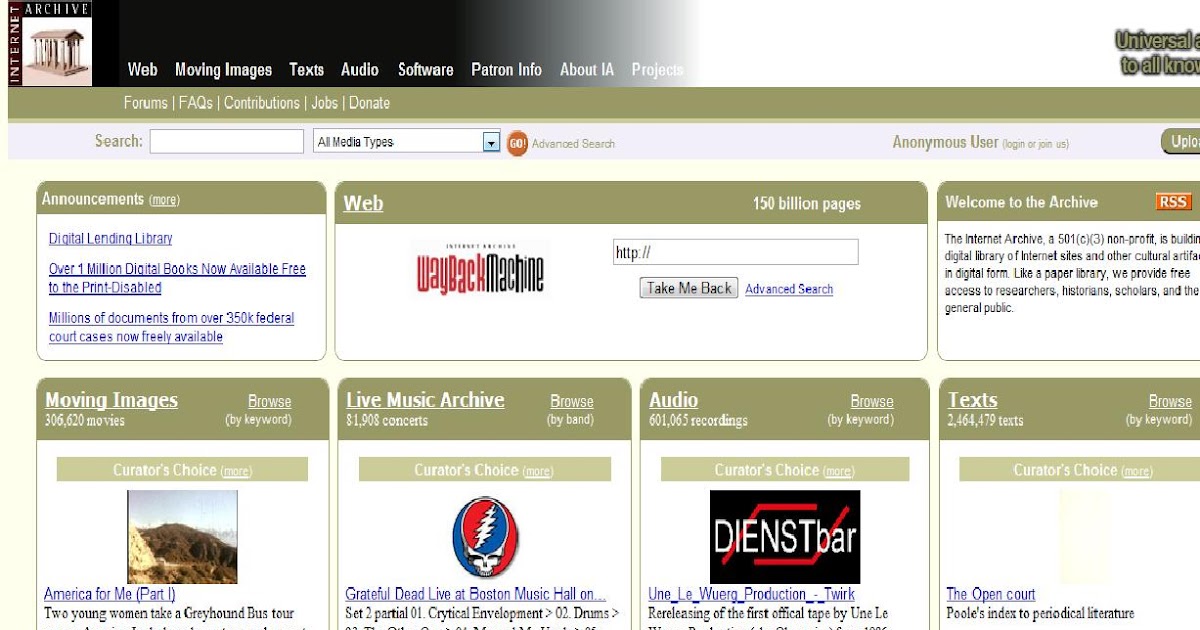Viewport: 1200px width, 630px height.
Task: Select the '306,620 movies' count text
Action: 85,421
